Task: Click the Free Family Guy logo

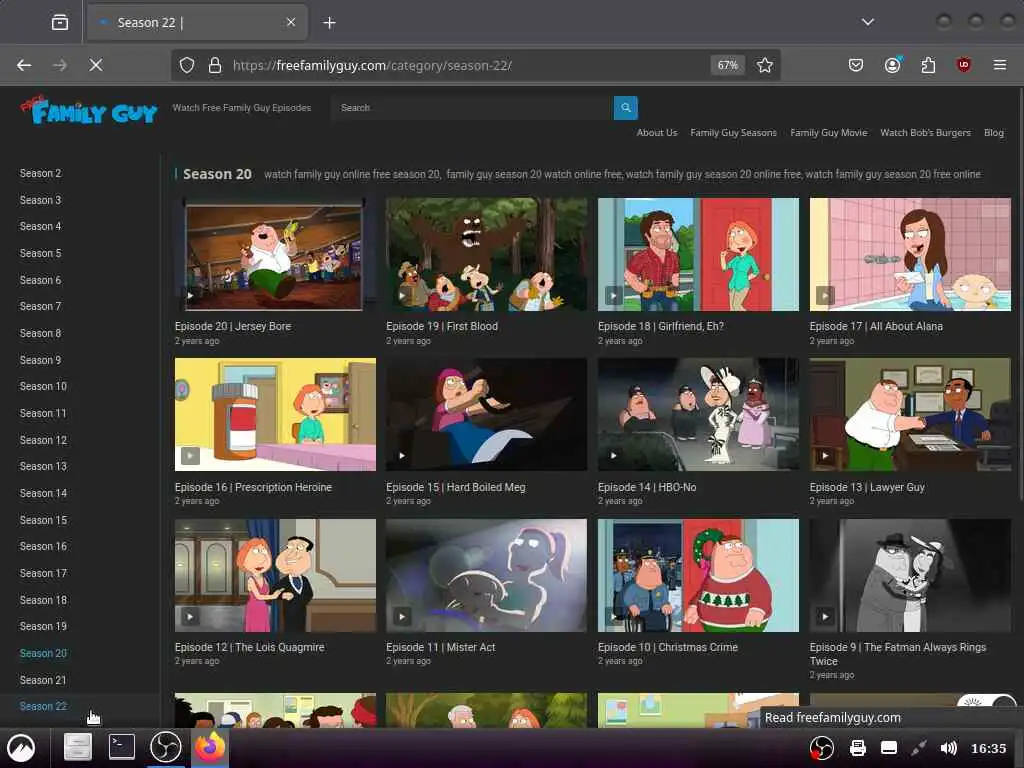Action: 89,110
